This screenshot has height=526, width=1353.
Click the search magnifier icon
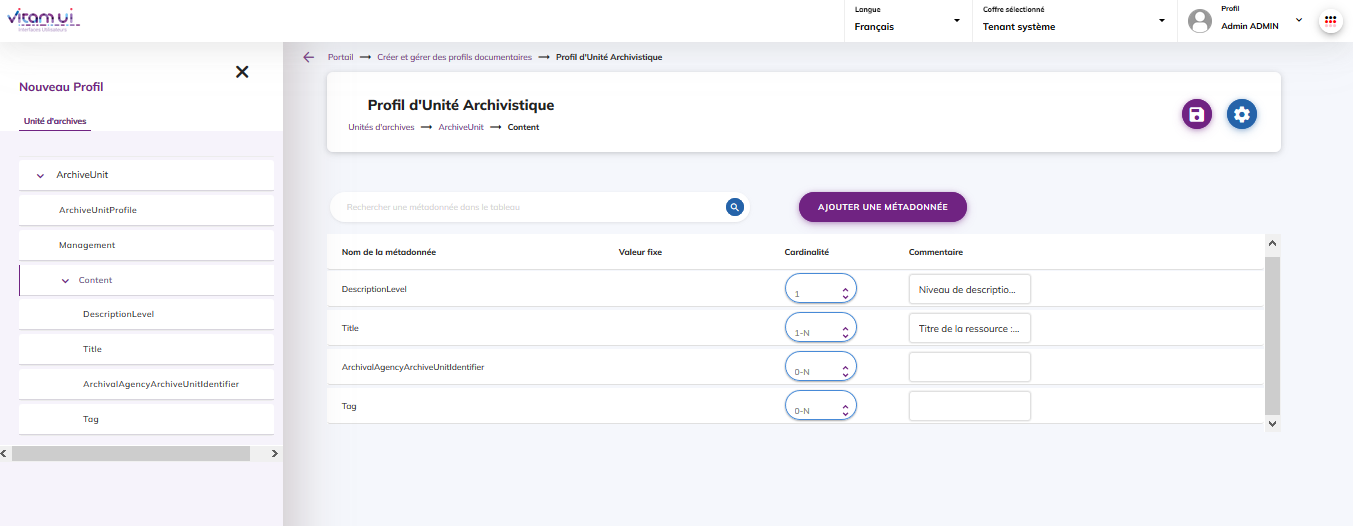(x=735, y=207)
